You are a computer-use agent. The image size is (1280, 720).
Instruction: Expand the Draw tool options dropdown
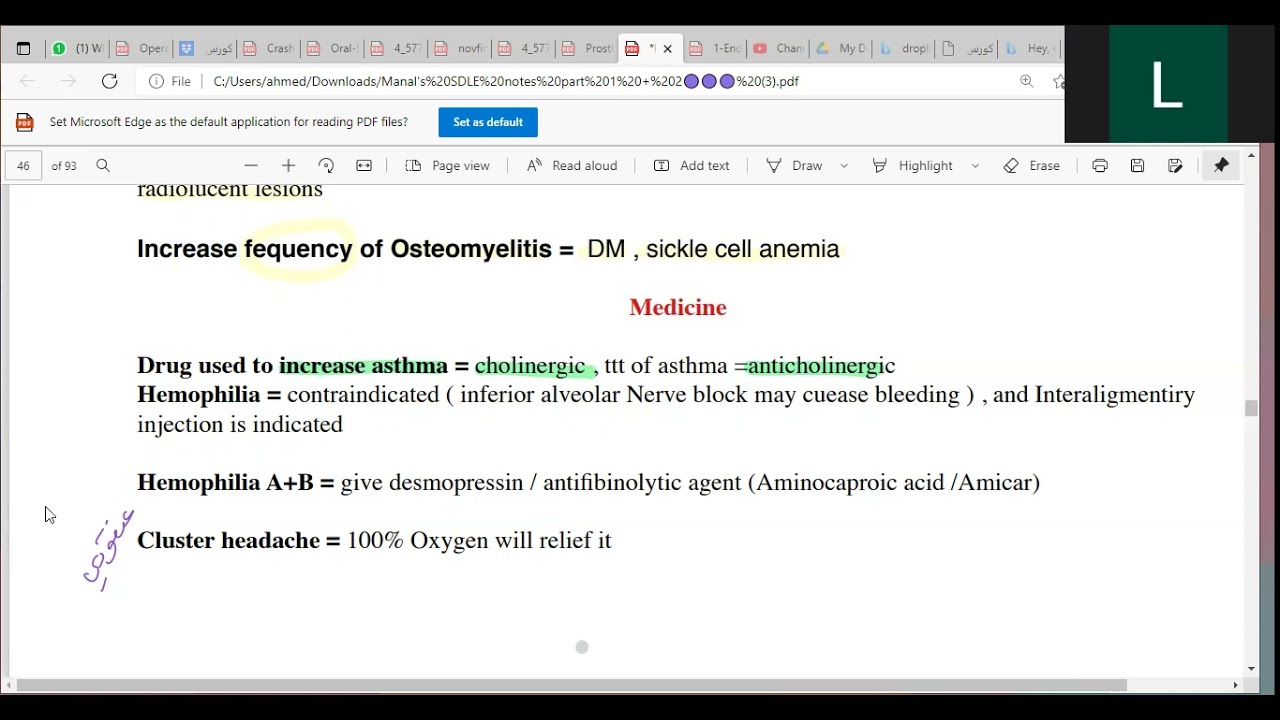pyautogui.click(x=844, y=166)
